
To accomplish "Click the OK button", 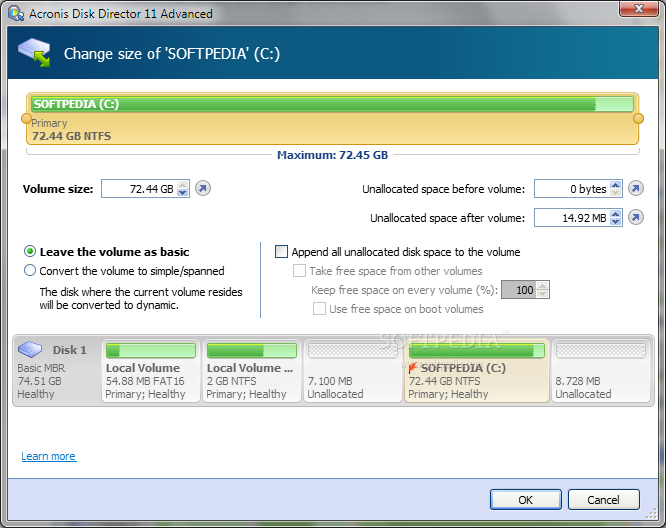I will coord(525,500).
